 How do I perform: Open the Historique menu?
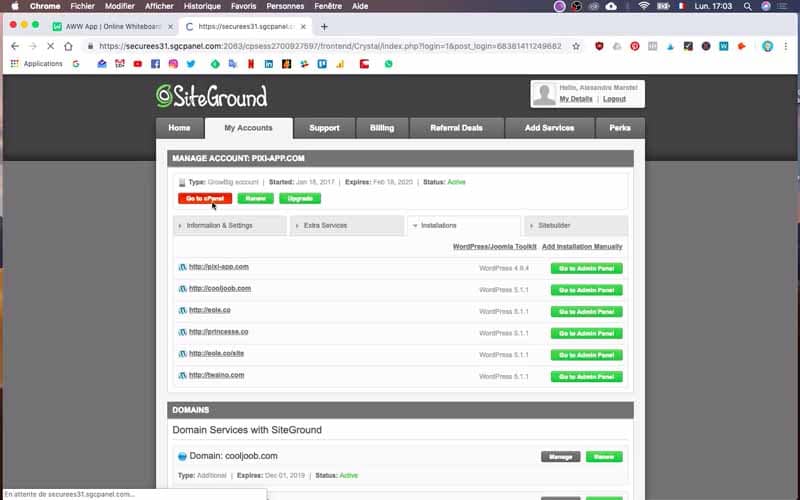click(x=202, y=6)
